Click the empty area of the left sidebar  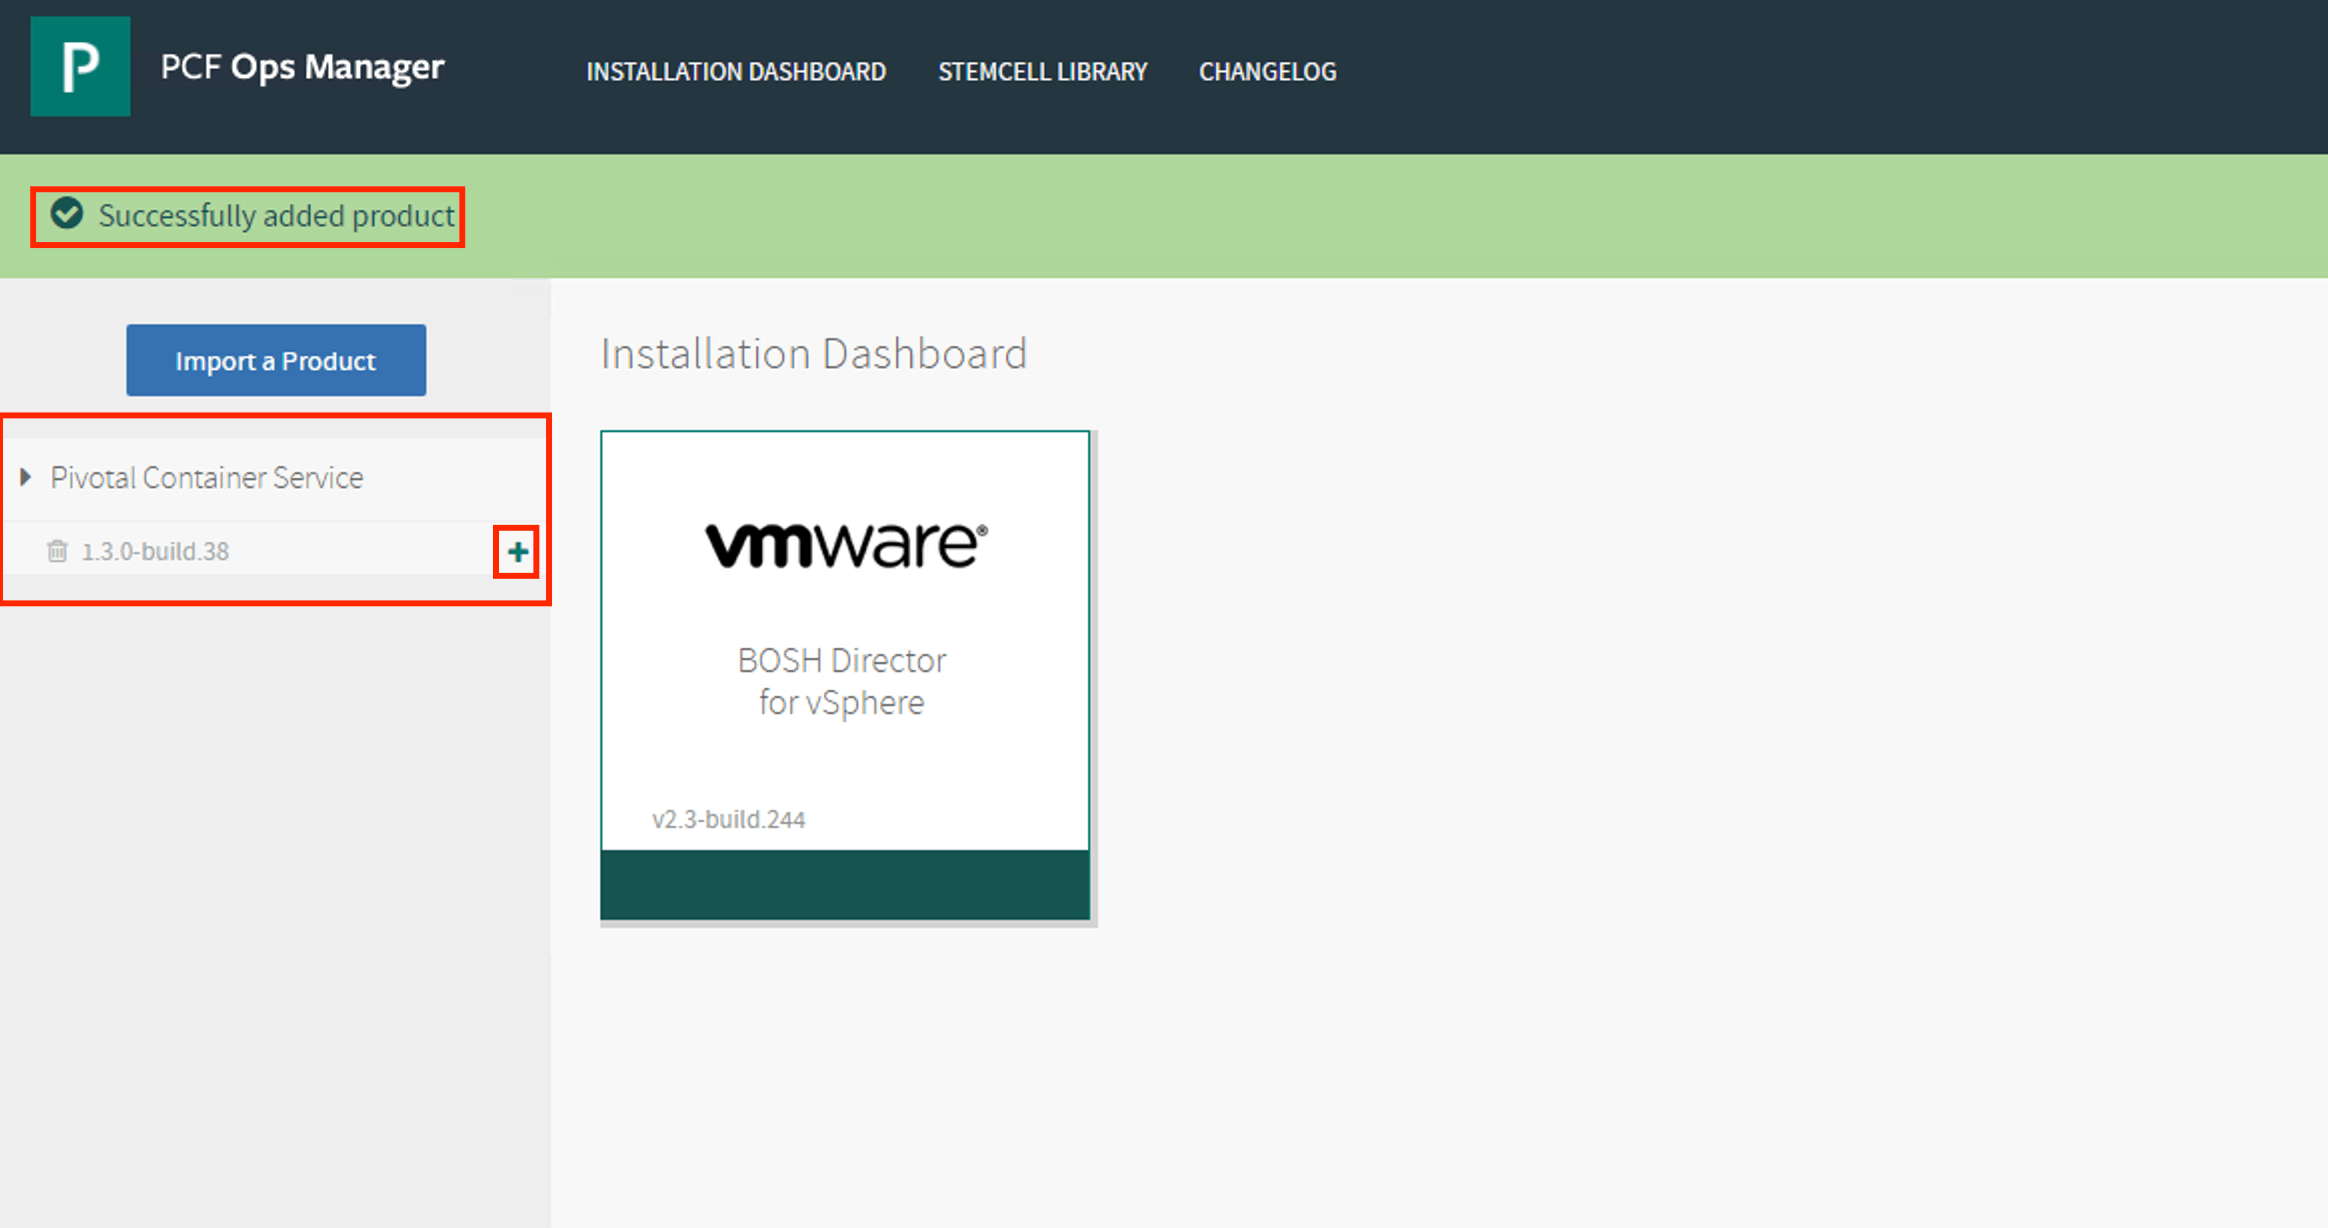click(x=275, y=900)
